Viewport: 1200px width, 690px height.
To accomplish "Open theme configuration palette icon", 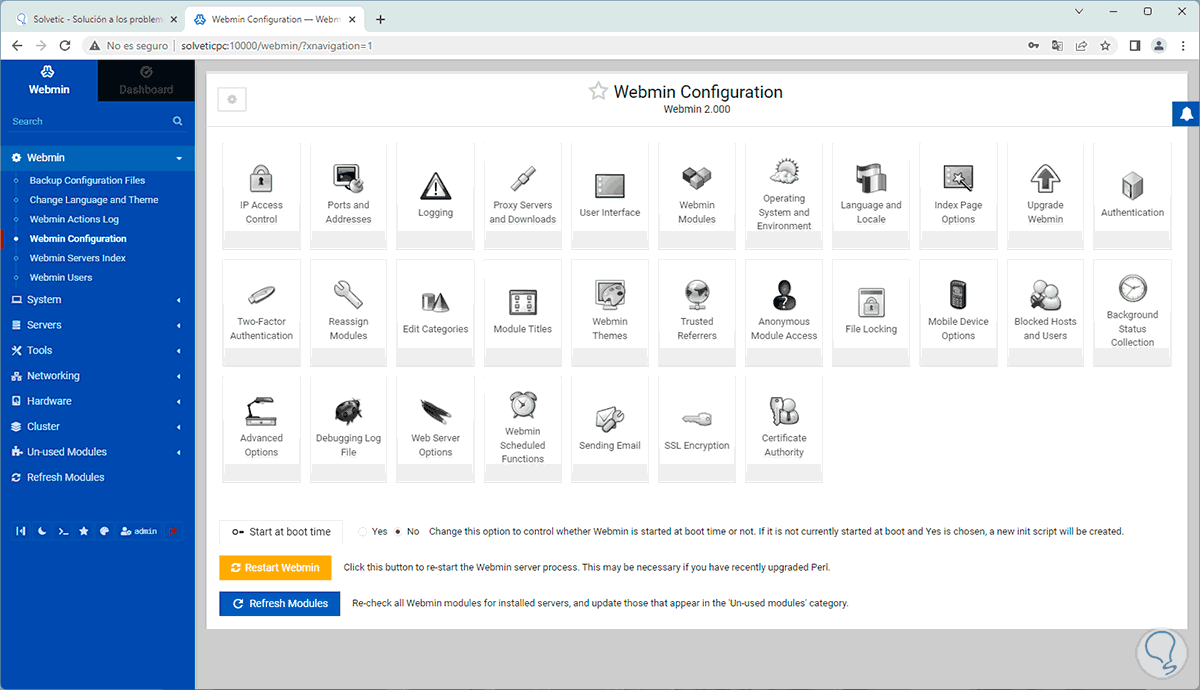I will click(104, 531).
